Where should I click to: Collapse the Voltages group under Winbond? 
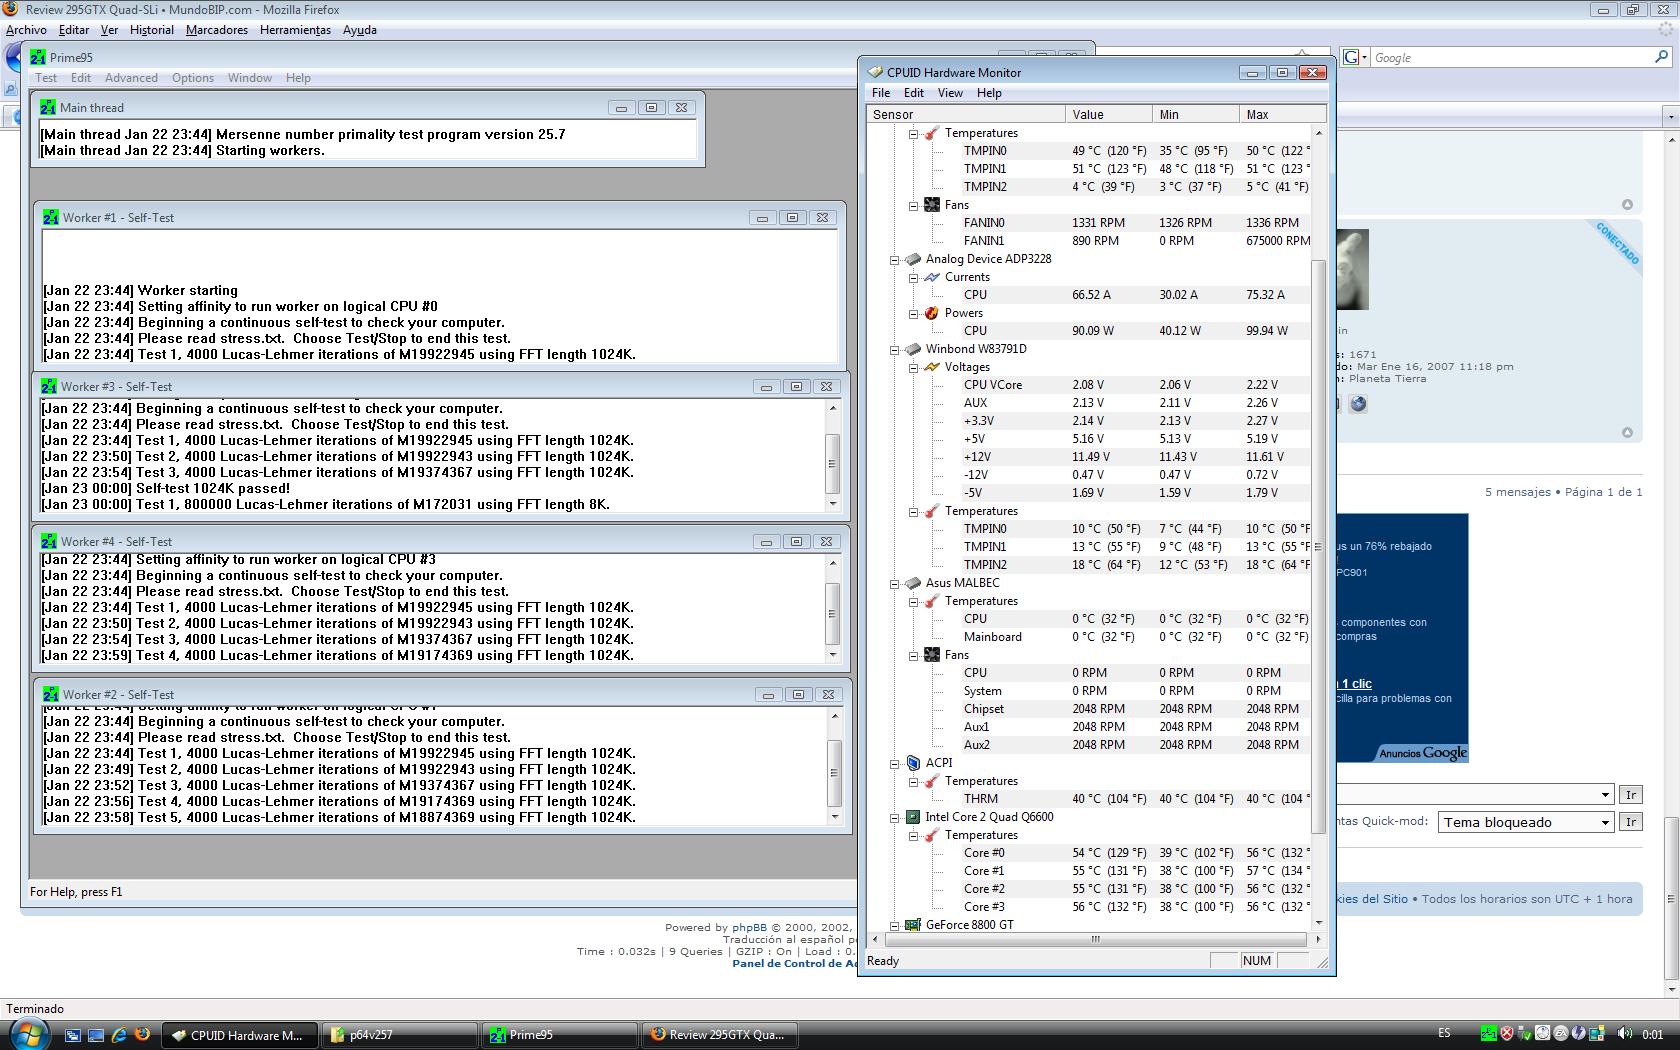[913, 367]
